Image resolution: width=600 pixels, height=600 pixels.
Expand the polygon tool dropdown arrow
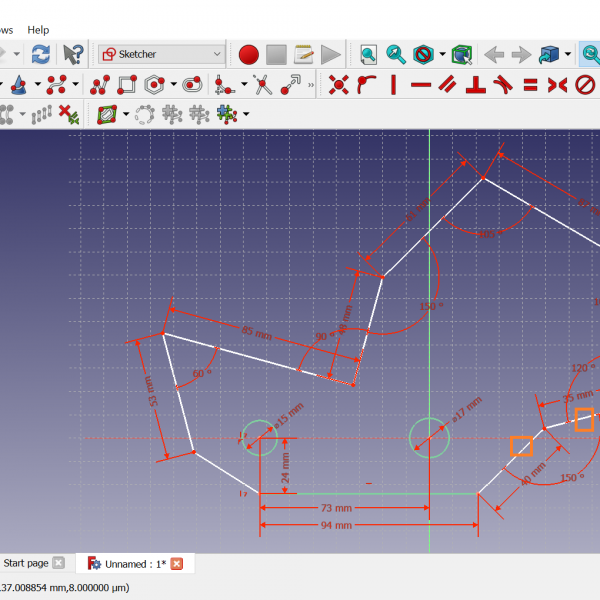[173, 85]
